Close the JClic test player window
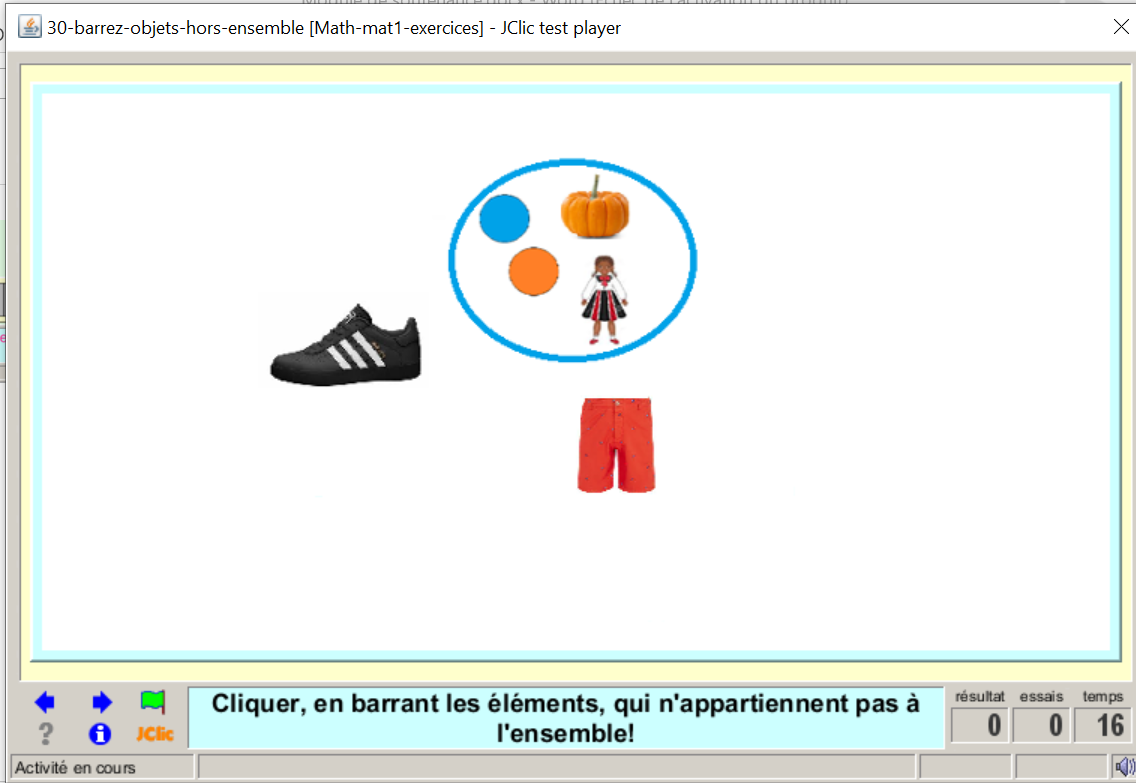This screenshot has height=783, width=1136. point(1121,27)
